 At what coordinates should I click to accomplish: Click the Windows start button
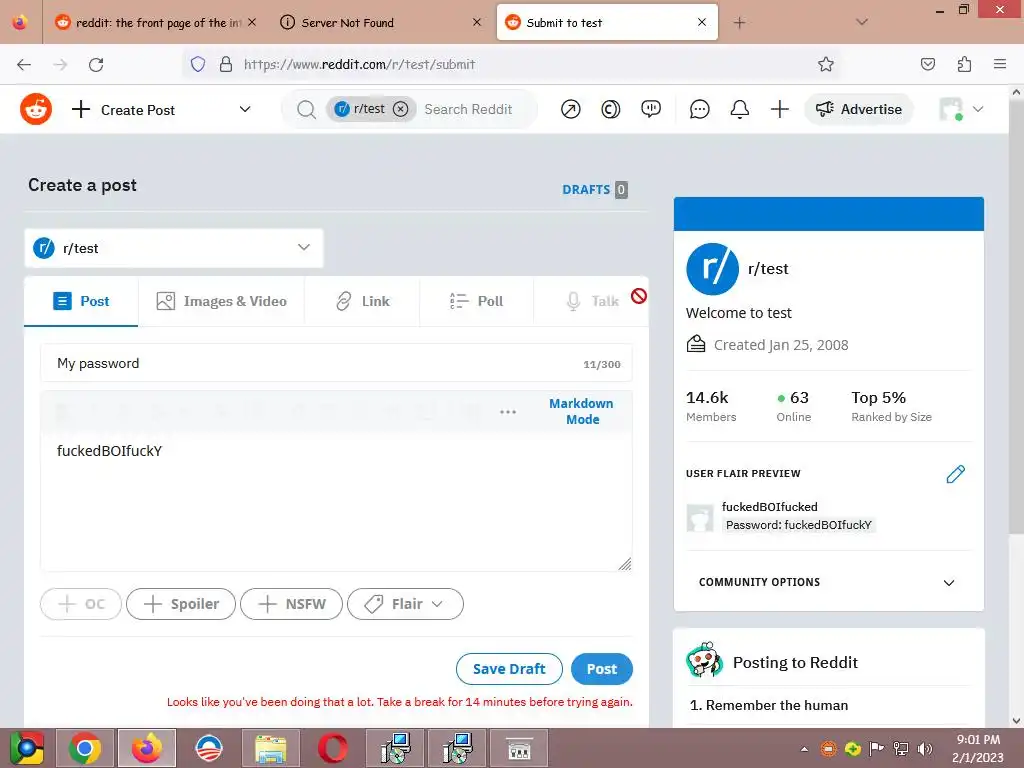pyautogui.click(x=27, y=748)
